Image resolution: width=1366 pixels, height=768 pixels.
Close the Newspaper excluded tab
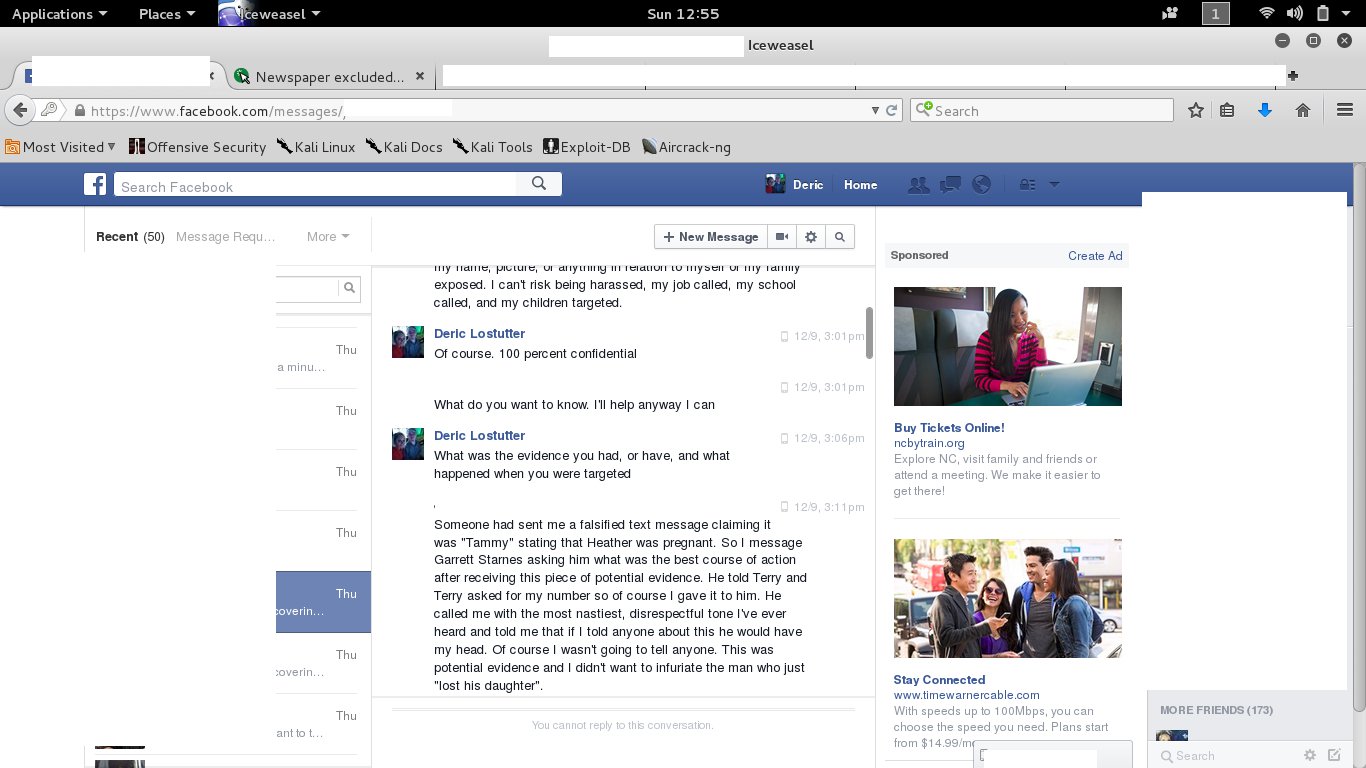click(420, 76)
